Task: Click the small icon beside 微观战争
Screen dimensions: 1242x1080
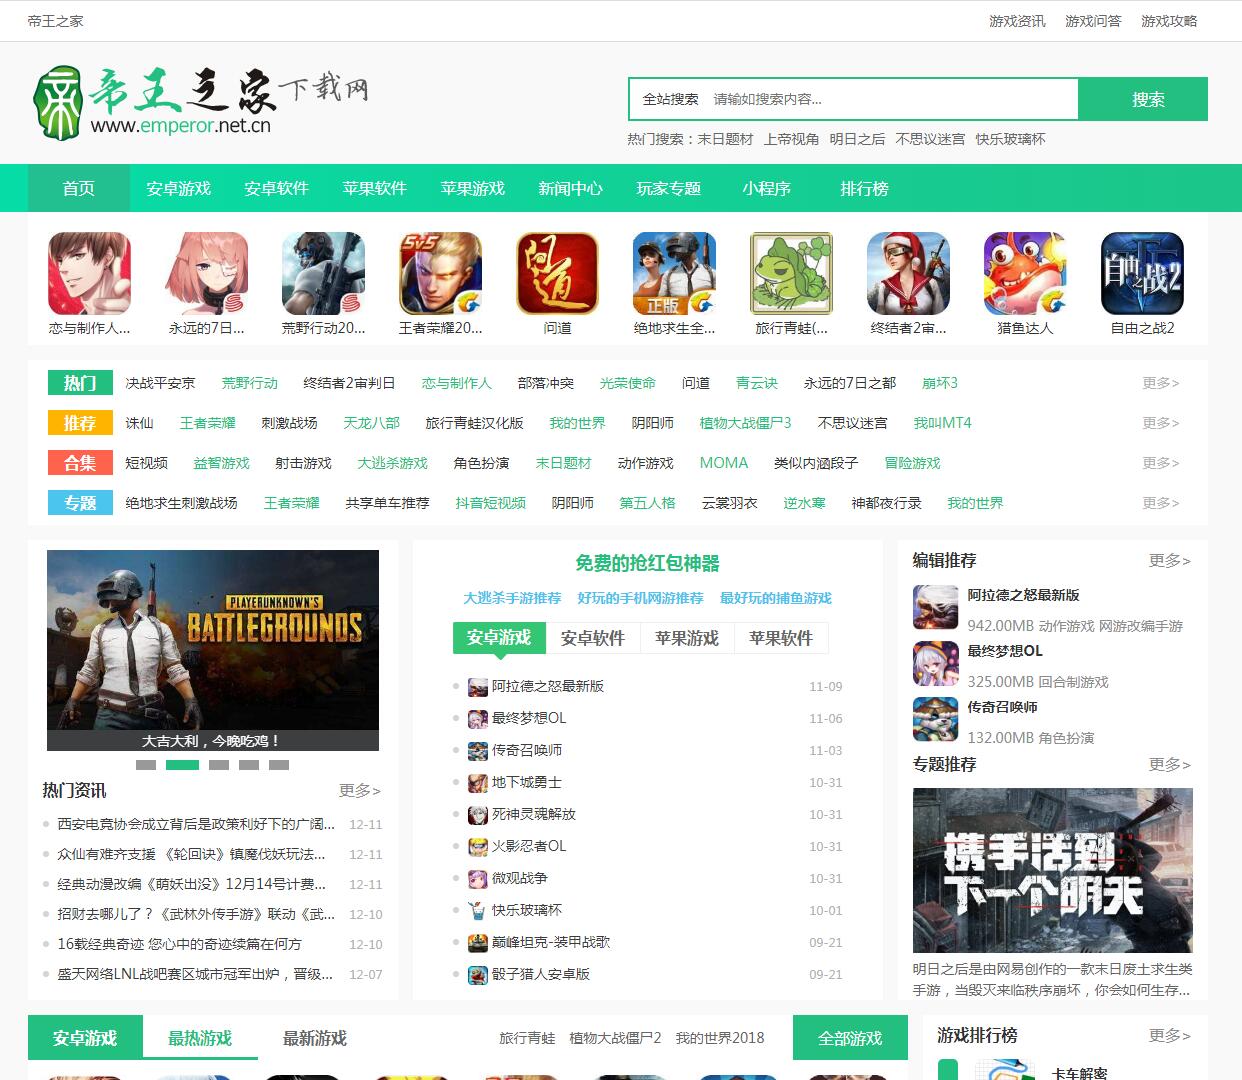Action: pyautogui.click(x=478, y=878)
